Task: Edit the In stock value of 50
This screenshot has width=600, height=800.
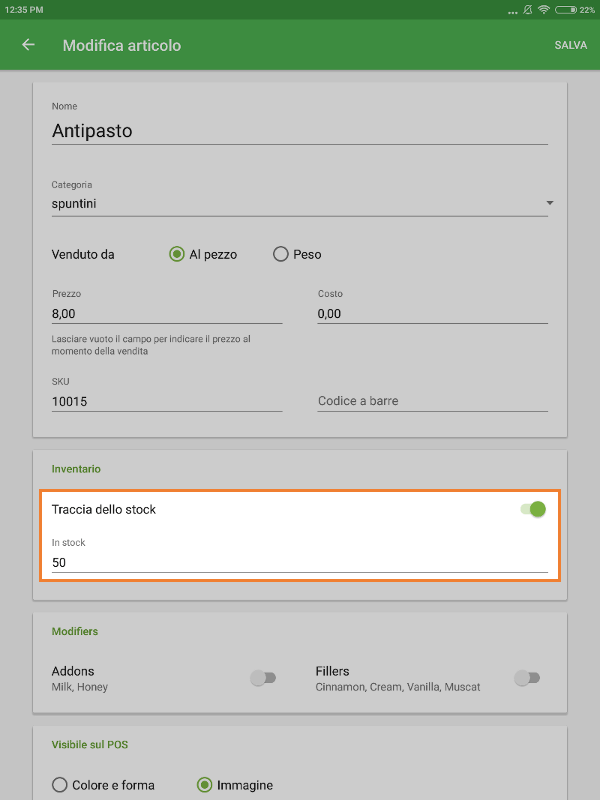Action: [300, 562]
